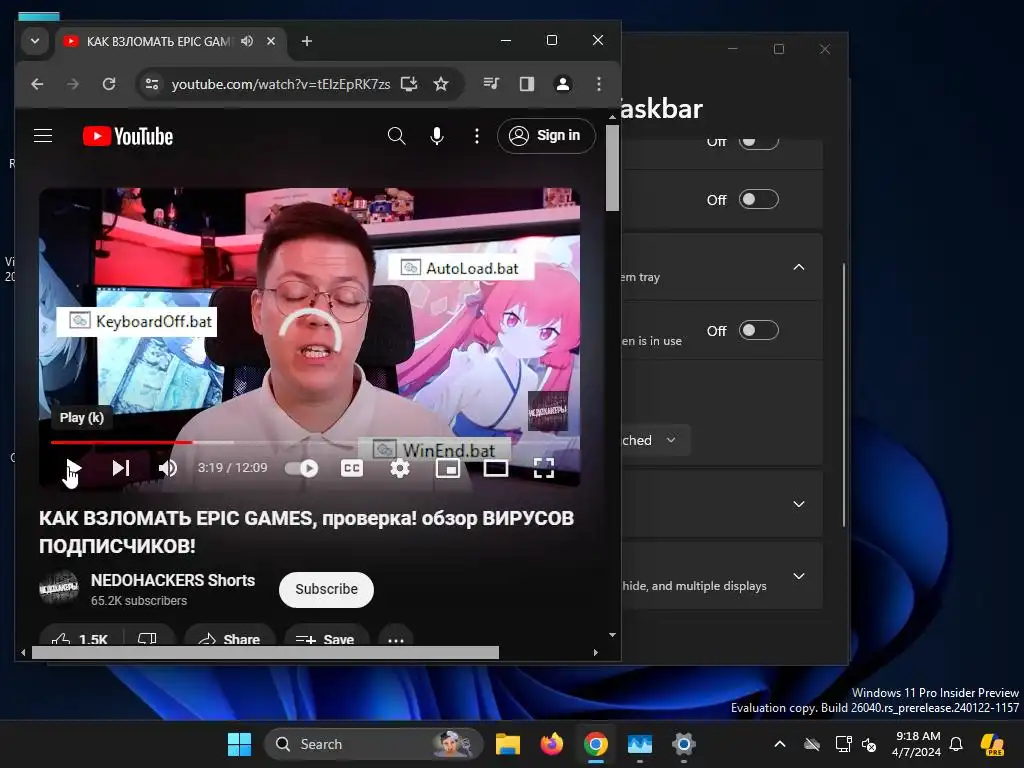Mute tab via speaker icon on tab
Screen dimensions: 1024x768
[247, 41]
